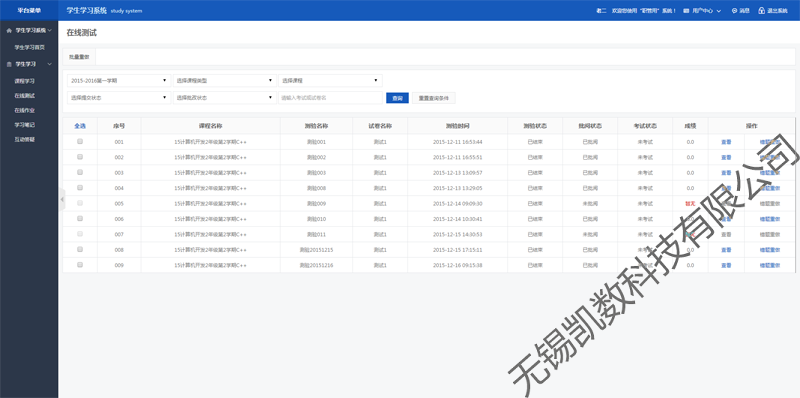Image resolution: width=800 pixels, height=398 pixels.
Task: Tick the checkbox for row 006
Action: coord(80,218)
